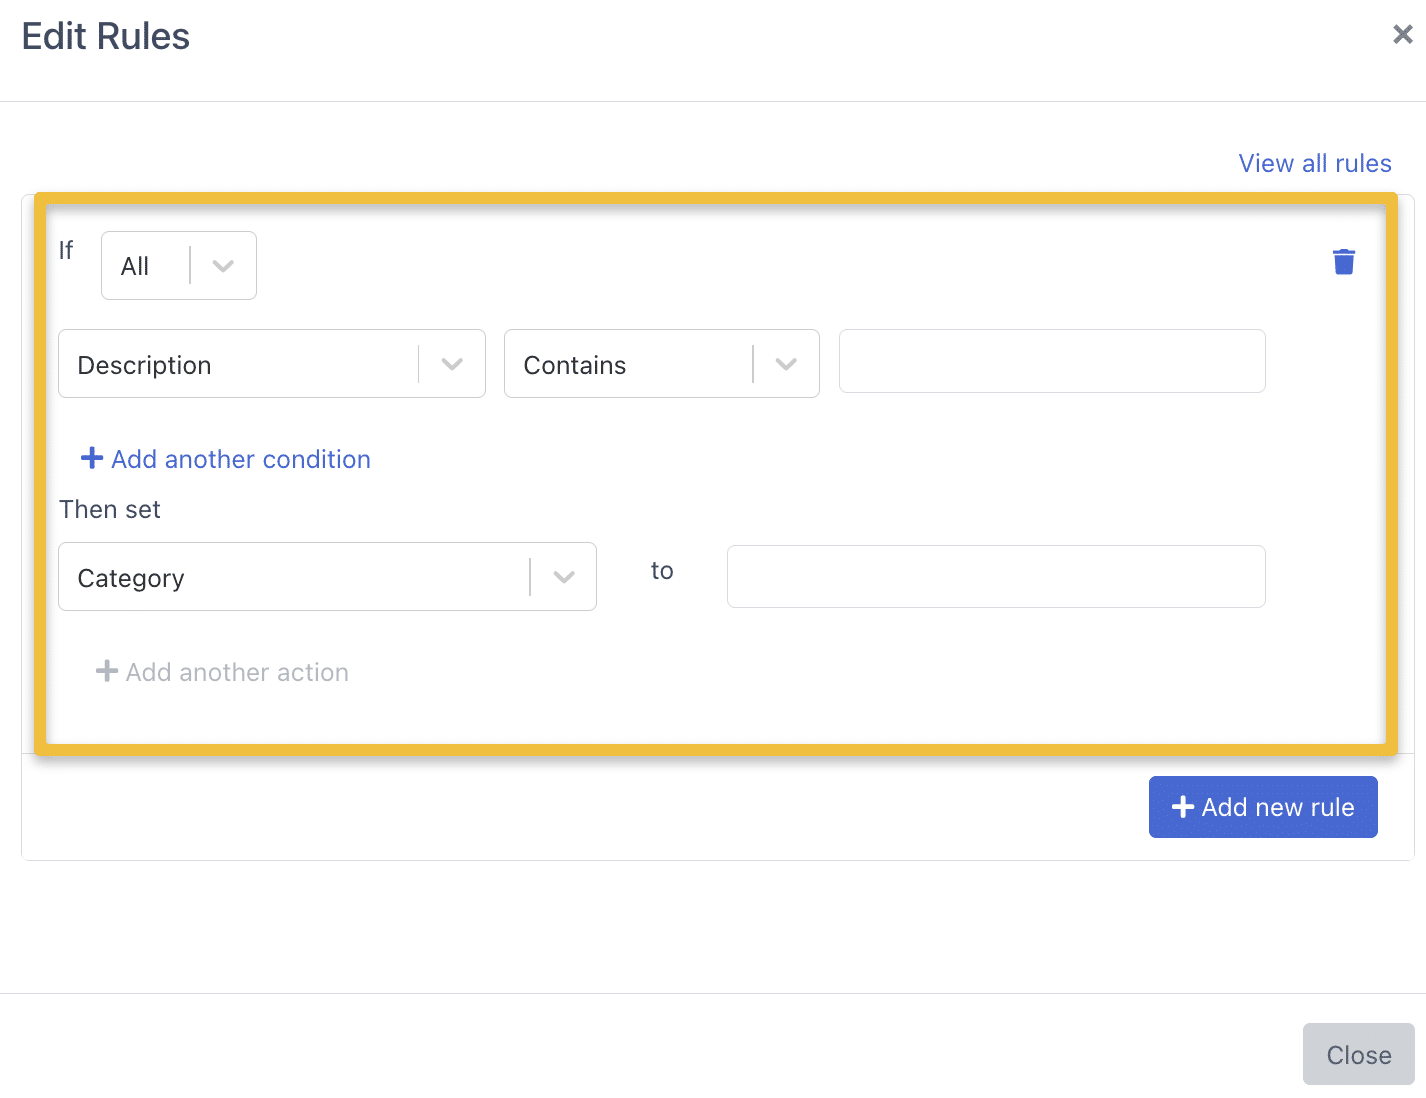Expand the All dropdown chevron
The image size is (1426, 1098).
click(223, 266)
